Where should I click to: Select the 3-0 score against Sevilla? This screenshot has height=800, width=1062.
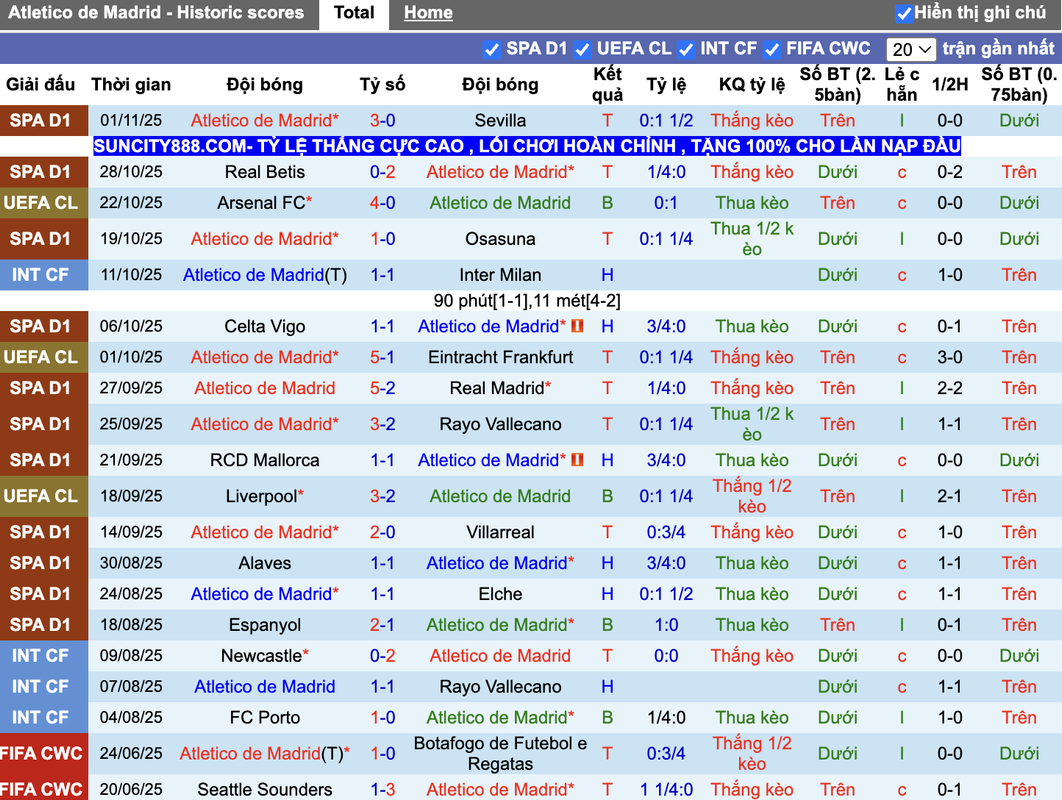pos(383,121)
